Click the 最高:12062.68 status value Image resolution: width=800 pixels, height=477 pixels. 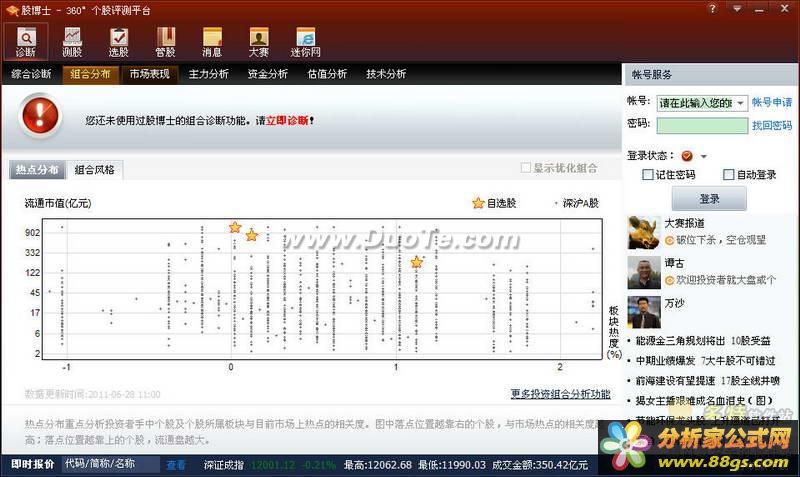tap(378, 465)
